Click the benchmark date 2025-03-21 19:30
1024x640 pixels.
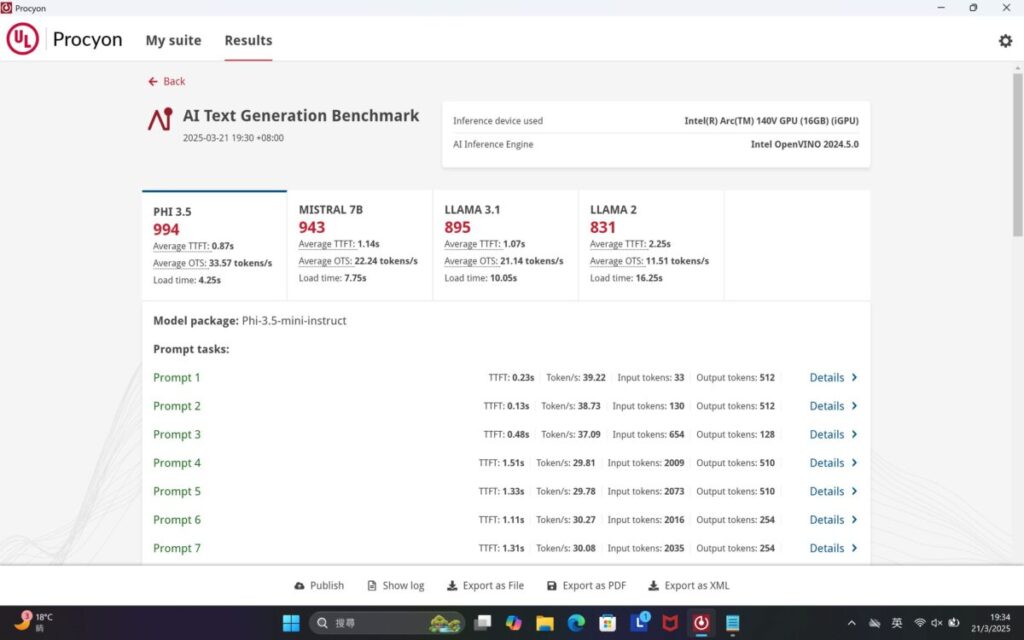tap(233, 138)
